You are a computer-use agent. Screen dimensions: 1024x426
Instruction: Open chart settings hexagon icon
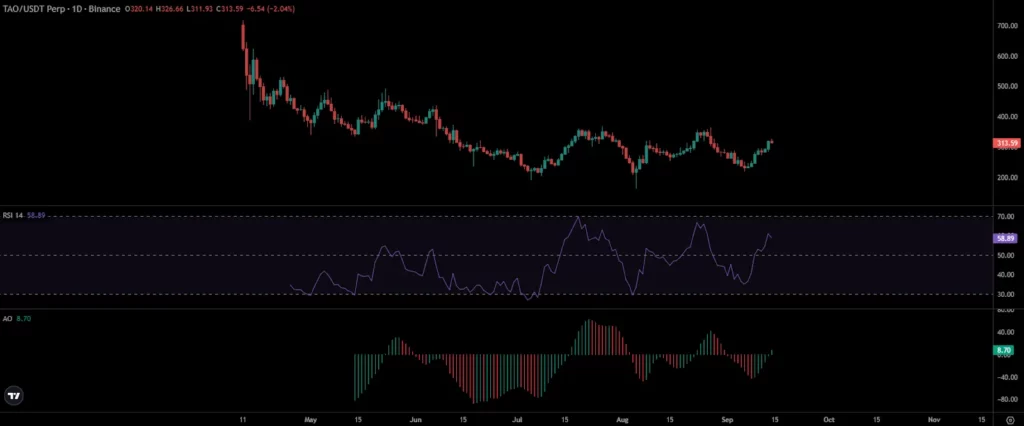[x=1010, y=420]
